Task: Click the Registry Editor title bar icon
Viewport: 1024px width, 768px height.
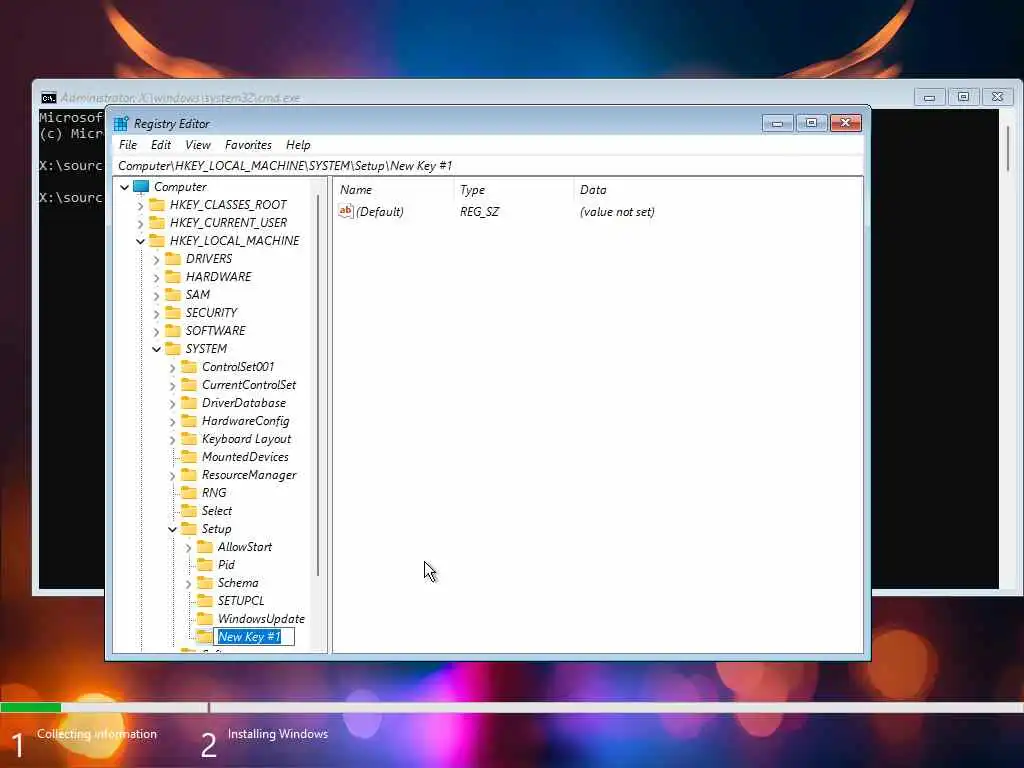Action: [x=121, y=123]
